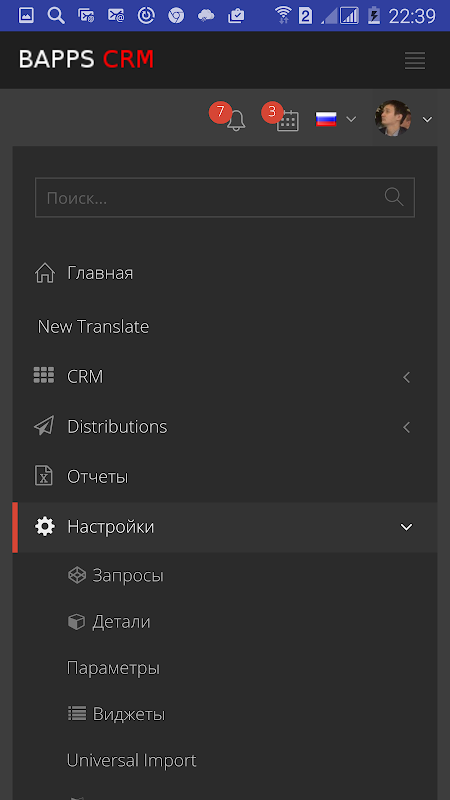Tap the hamburger menu icon

click(415, 60)
